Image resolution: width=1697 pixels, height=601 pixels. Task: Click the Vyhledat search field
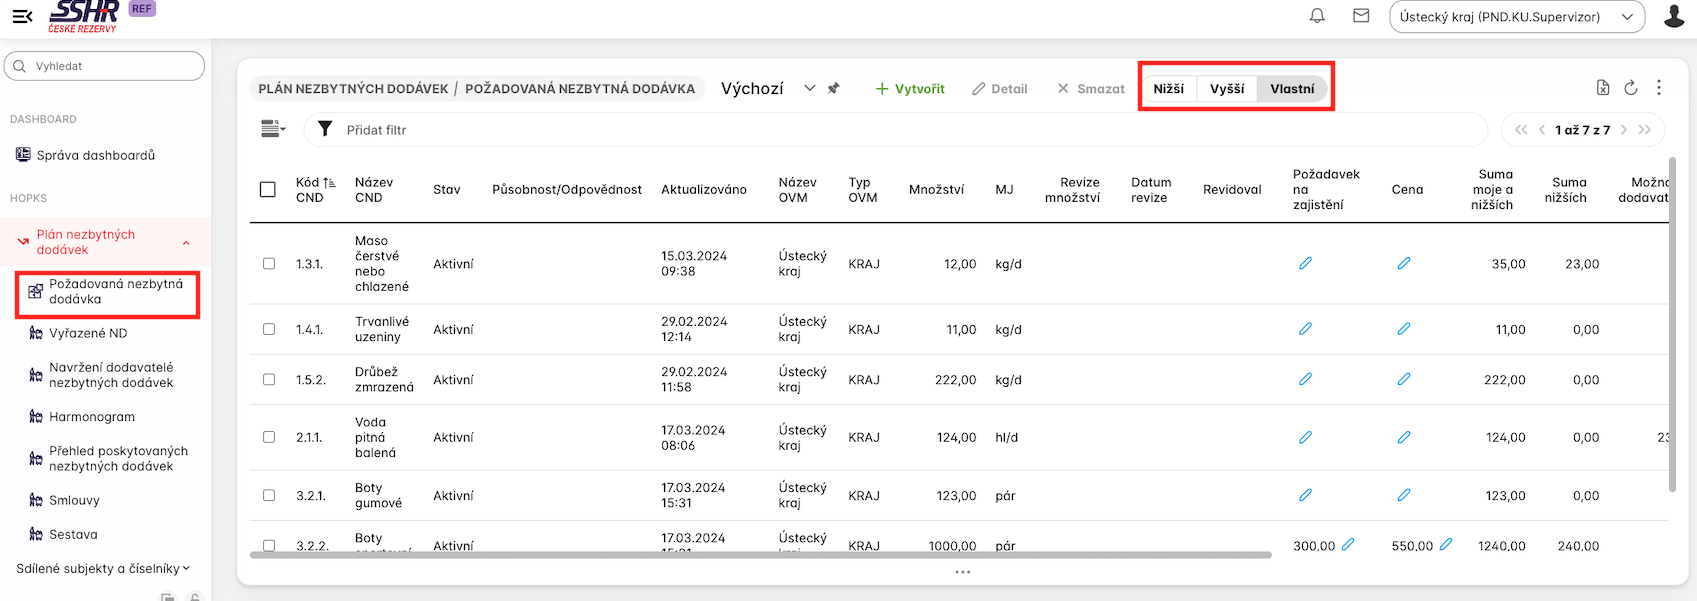[x=104, y=66]
